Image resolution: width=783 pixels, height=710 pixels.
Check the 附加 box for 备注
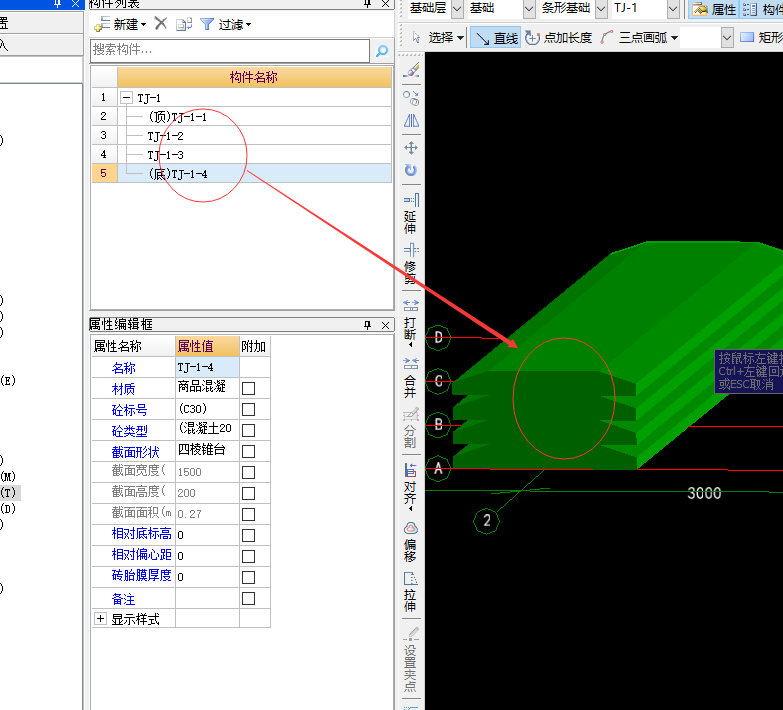pyautogui.click(x=248, y=598)
